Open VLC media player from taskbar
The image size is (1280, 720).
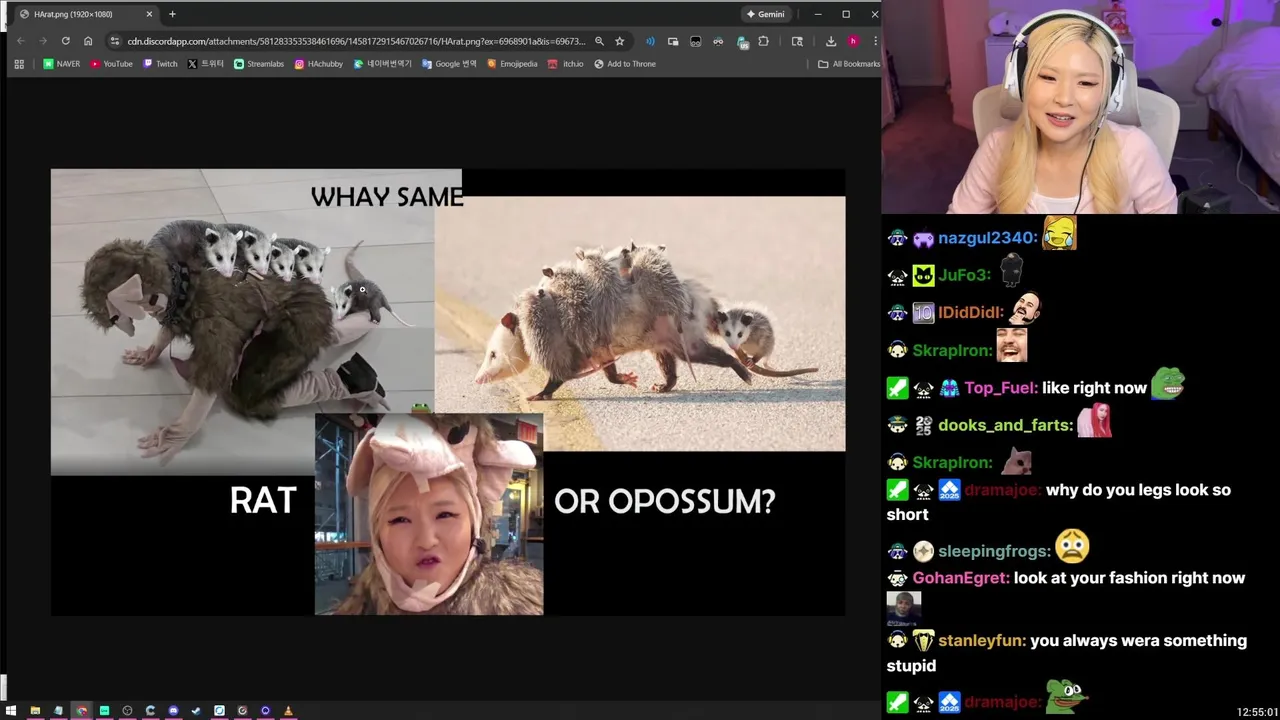[288, 711]
